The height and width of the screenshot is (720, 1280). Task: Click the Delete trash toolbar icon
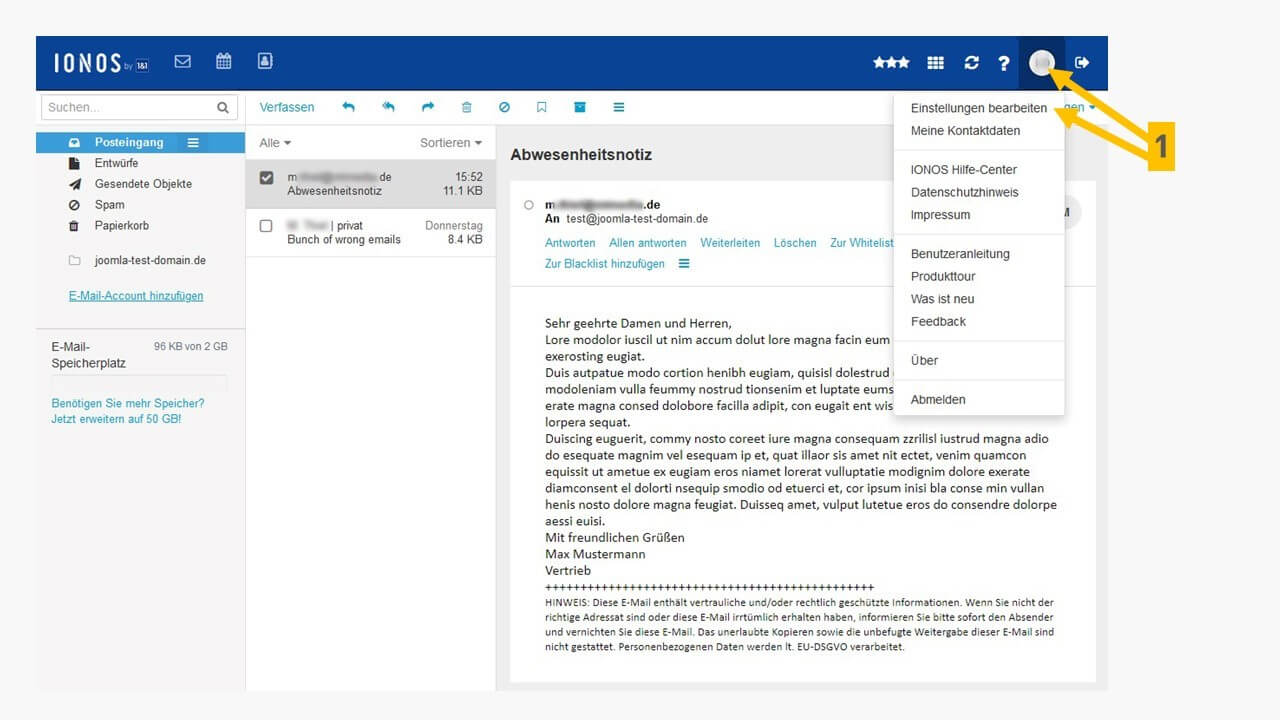pos(466,107)
